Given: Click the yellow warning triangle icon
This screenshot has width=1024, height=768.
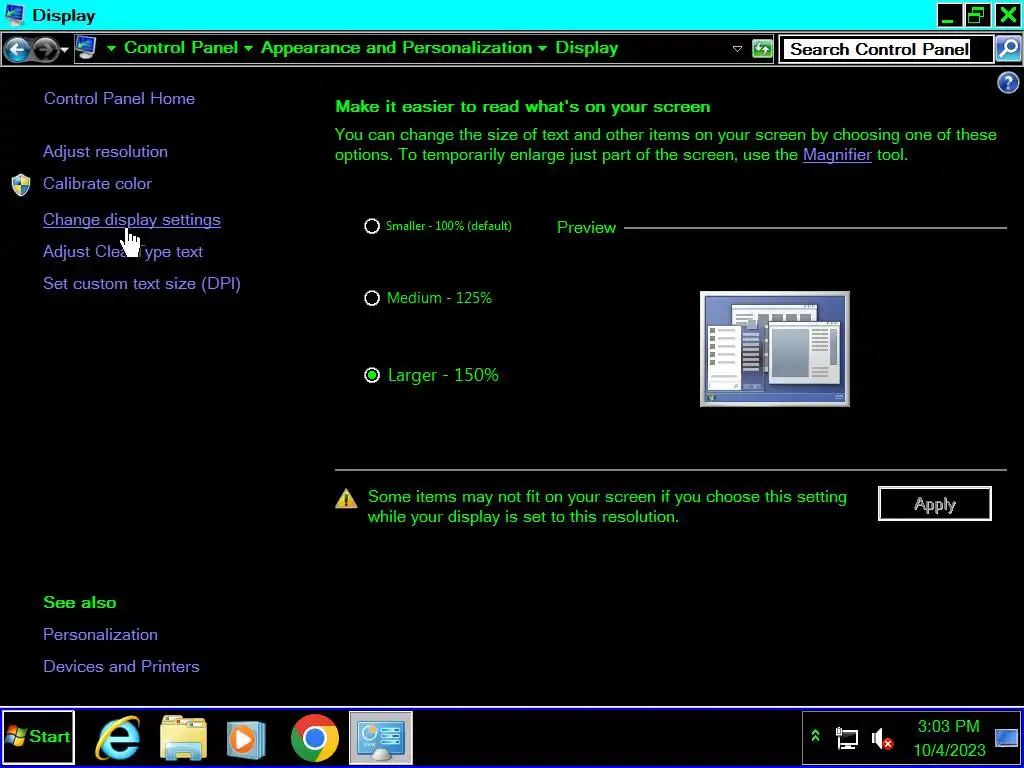Looking at the screenshot, I should (x=346, y=499).
